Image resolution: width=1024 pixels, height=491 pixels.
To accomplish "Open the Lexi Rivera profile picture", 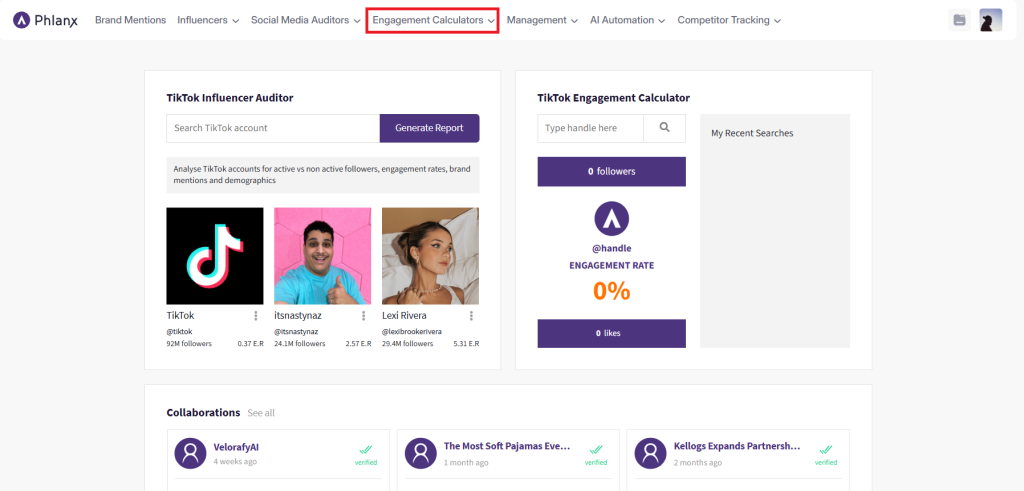I will click(430, 256).
